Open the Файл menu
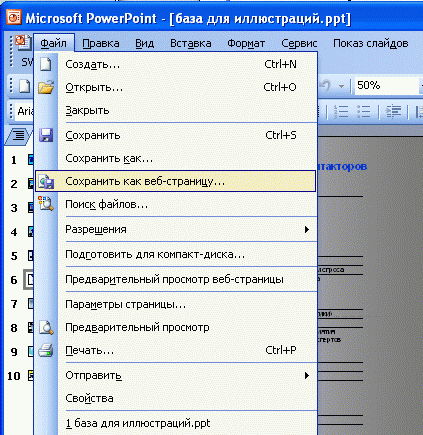 point(53,43)
